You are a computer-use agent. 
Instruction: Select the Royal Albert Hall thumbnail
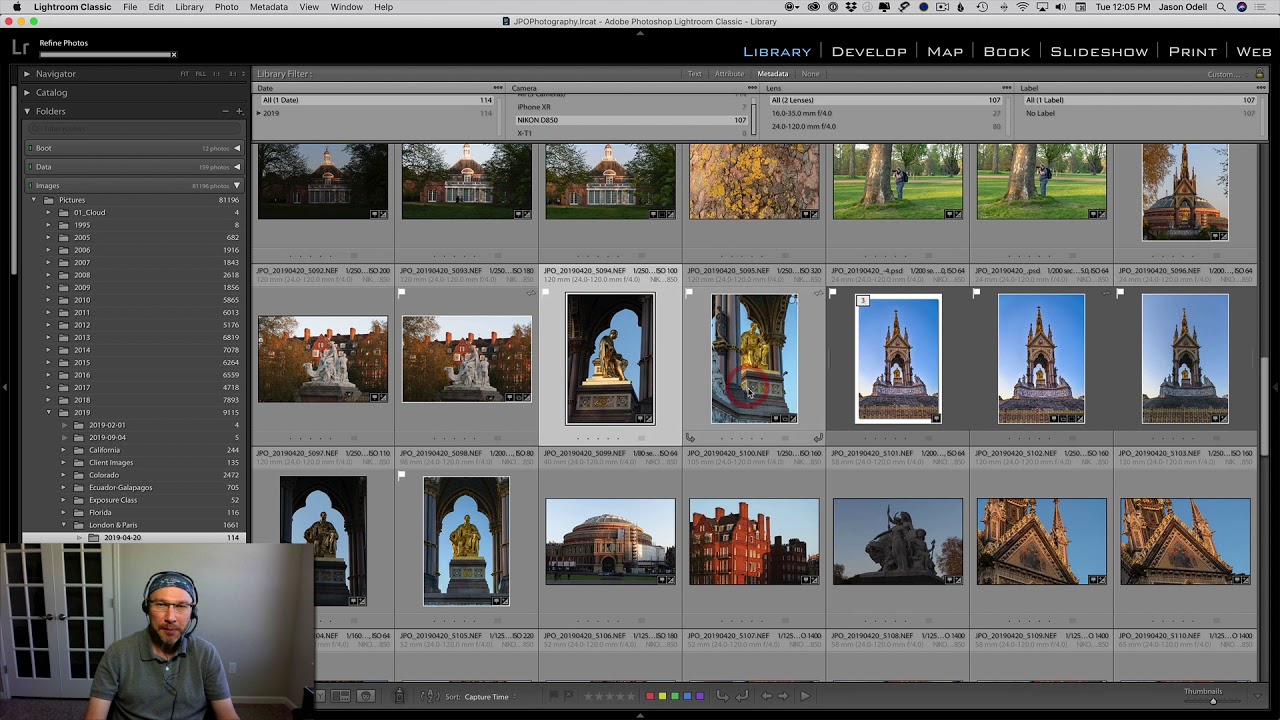pyautogui.click(x=610, y=541)
